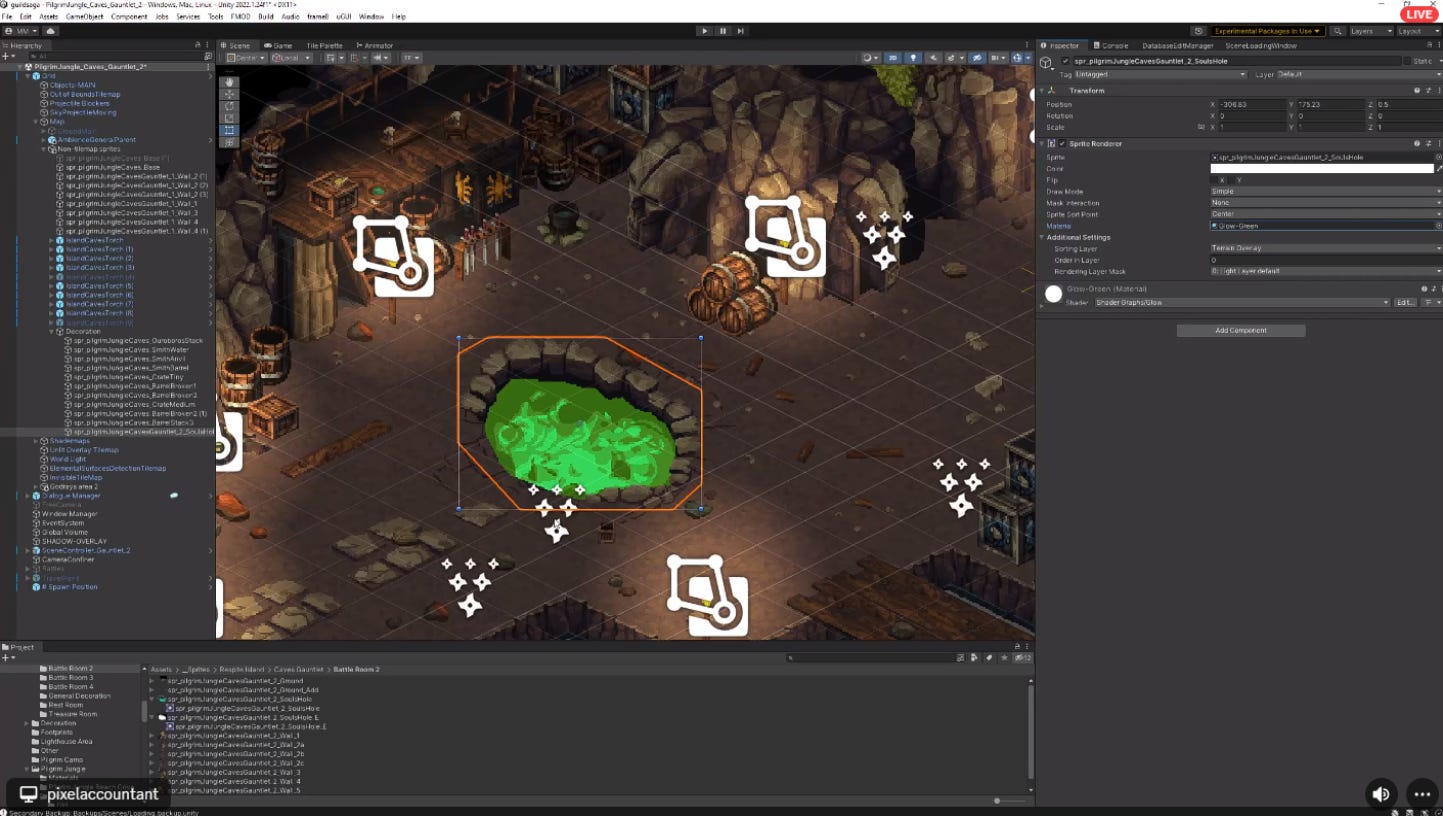The width and height of the screenshot is (1443, 816).
Task: Open the FMOD menu
Action: 241,17
